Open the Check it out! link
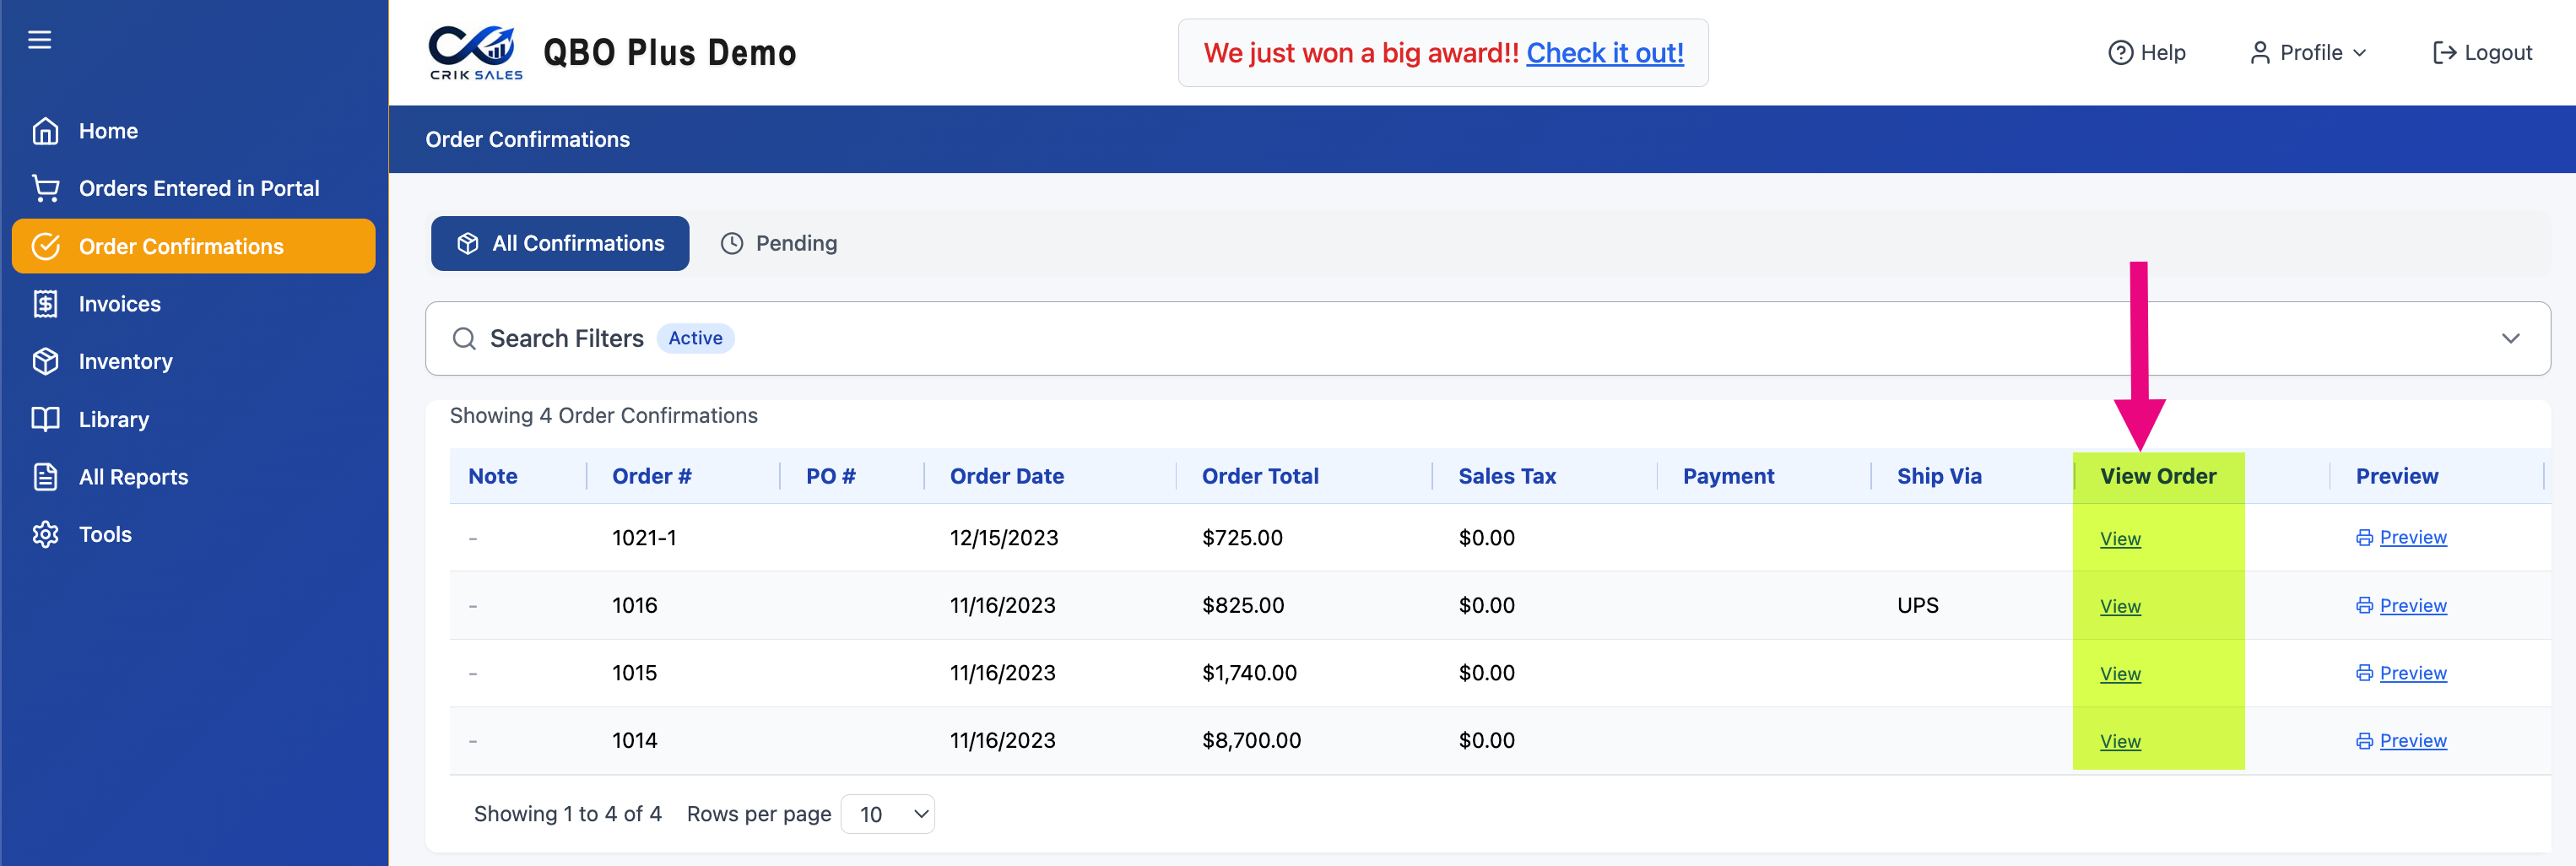Screen dimensions: 2576x866 click(1604, 53)
